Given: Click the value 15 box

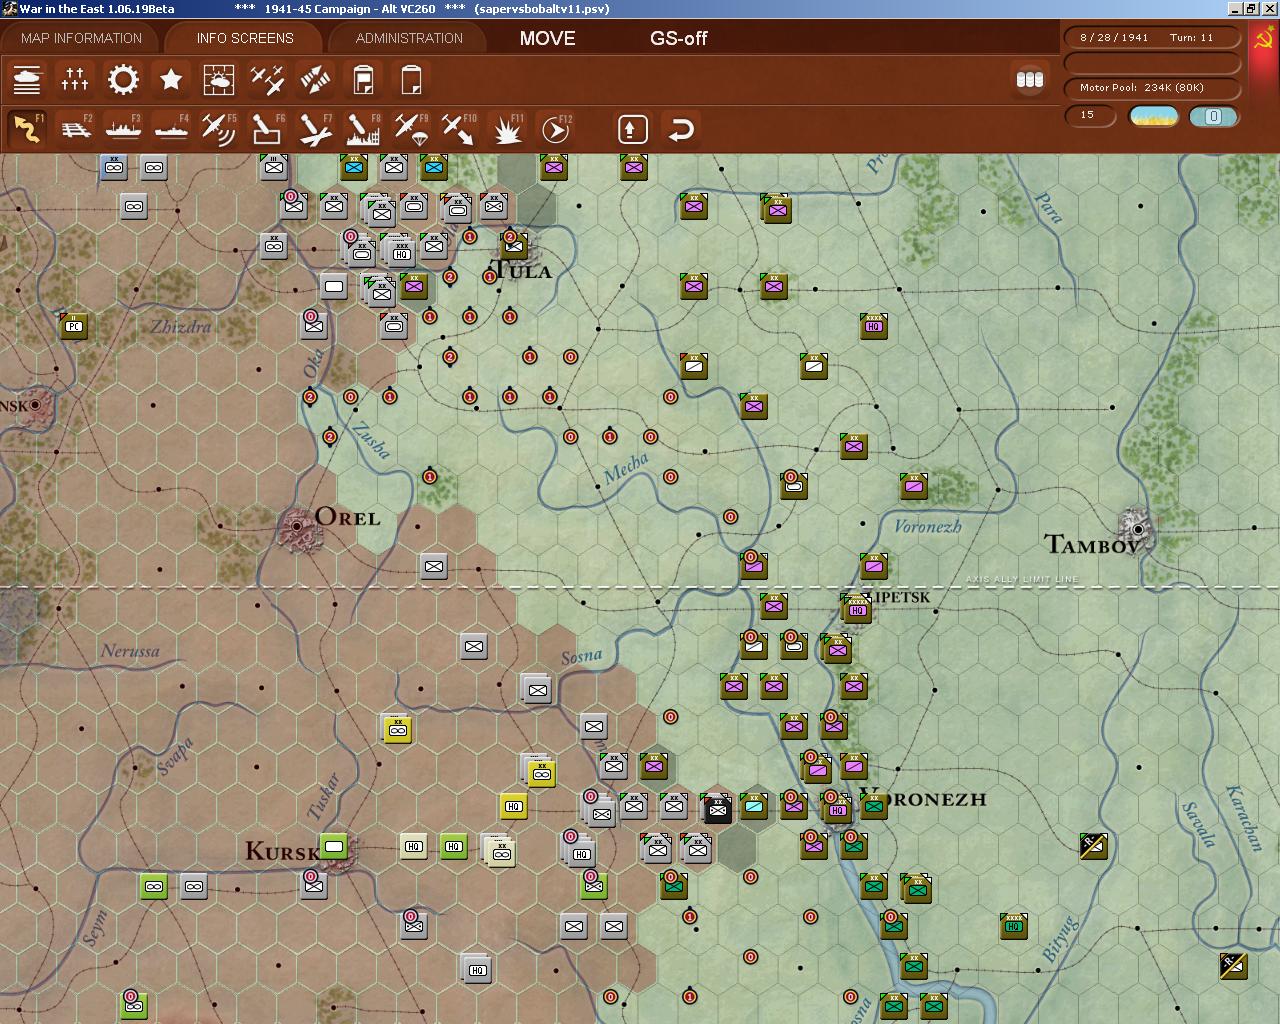Looking at the screenshot, I should tap(1087, 115).
